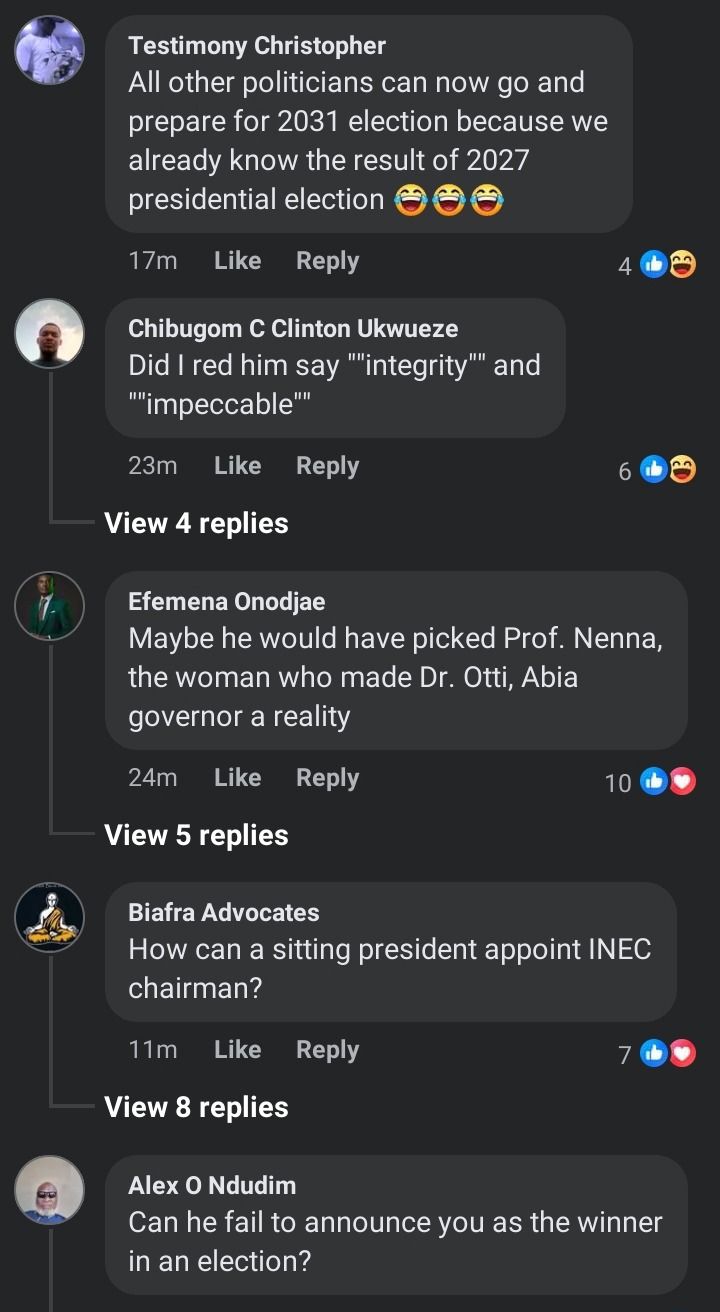The width and height of the screenshot is (720, 1312).
Task: Reply to Efemena Onodjae's comment
Action: pos(327,778)
